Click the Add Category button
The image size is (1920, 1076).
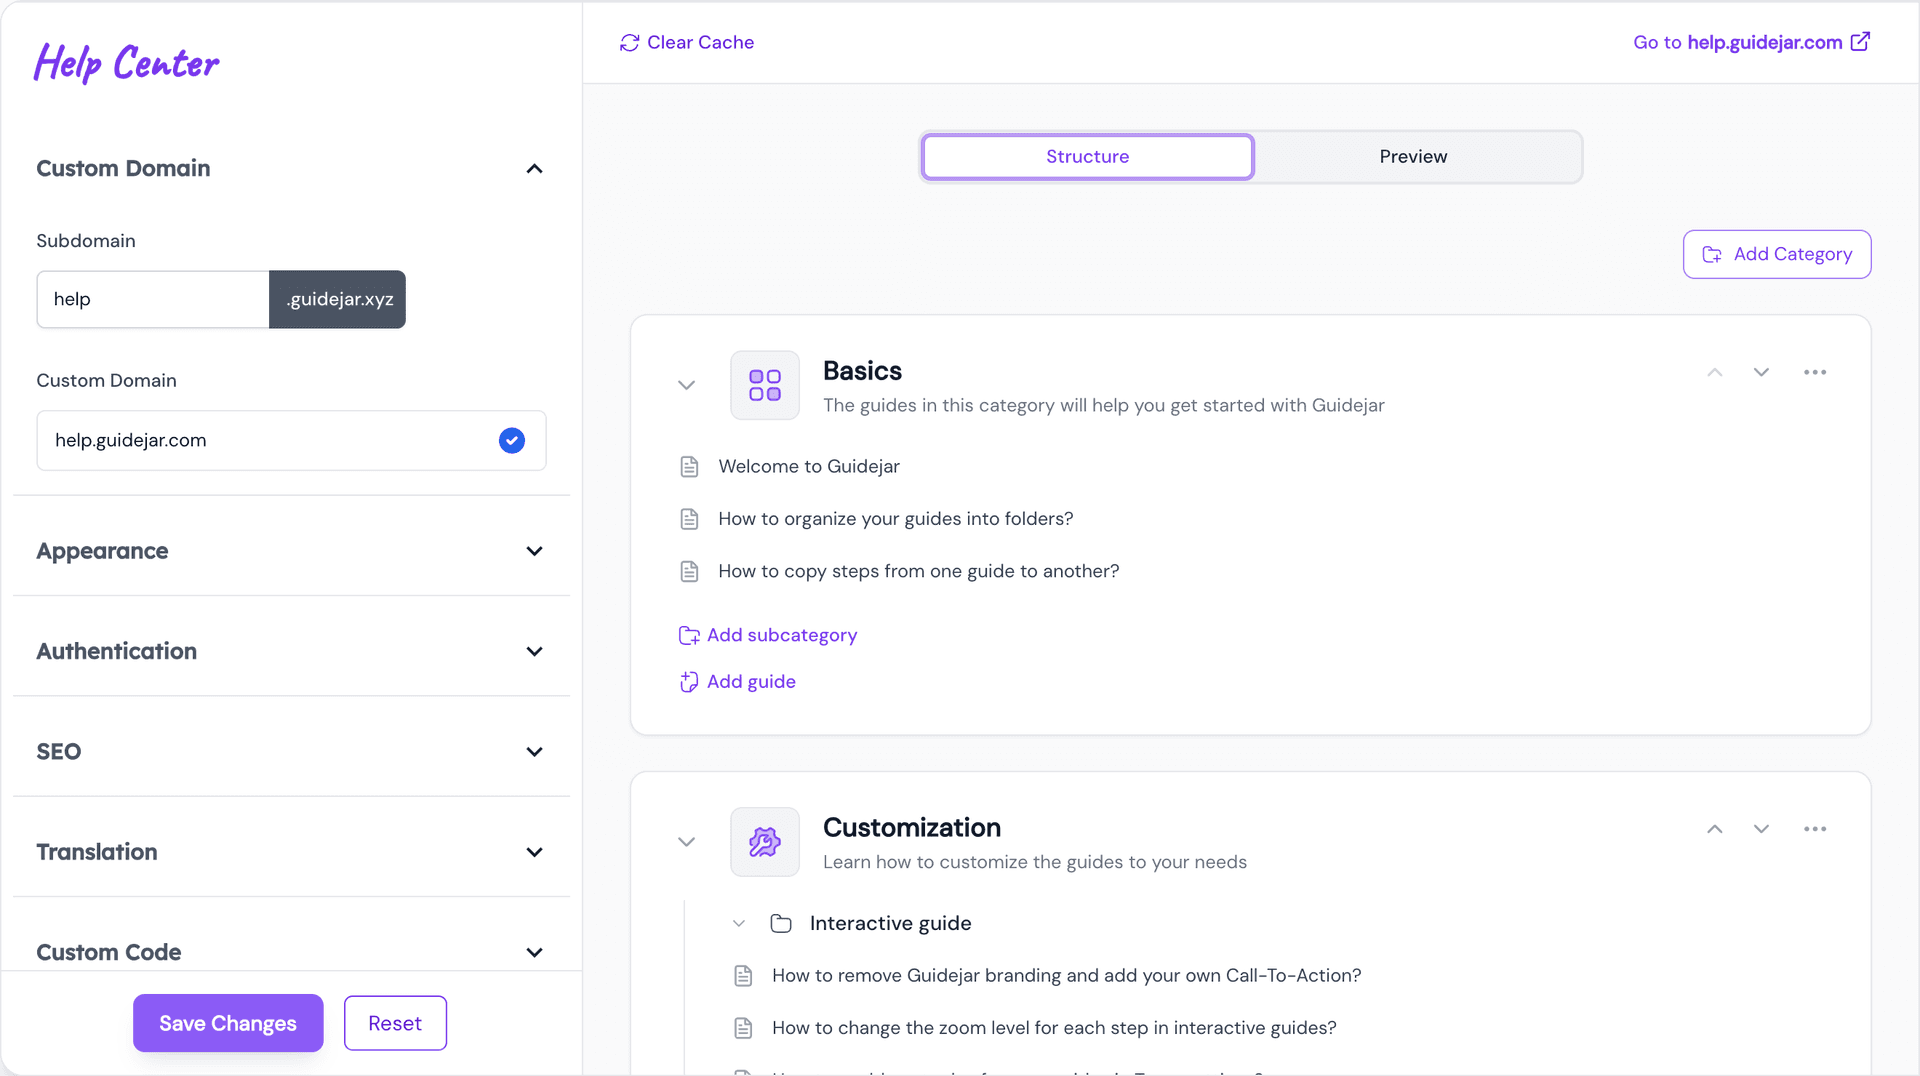(1777, 254)
